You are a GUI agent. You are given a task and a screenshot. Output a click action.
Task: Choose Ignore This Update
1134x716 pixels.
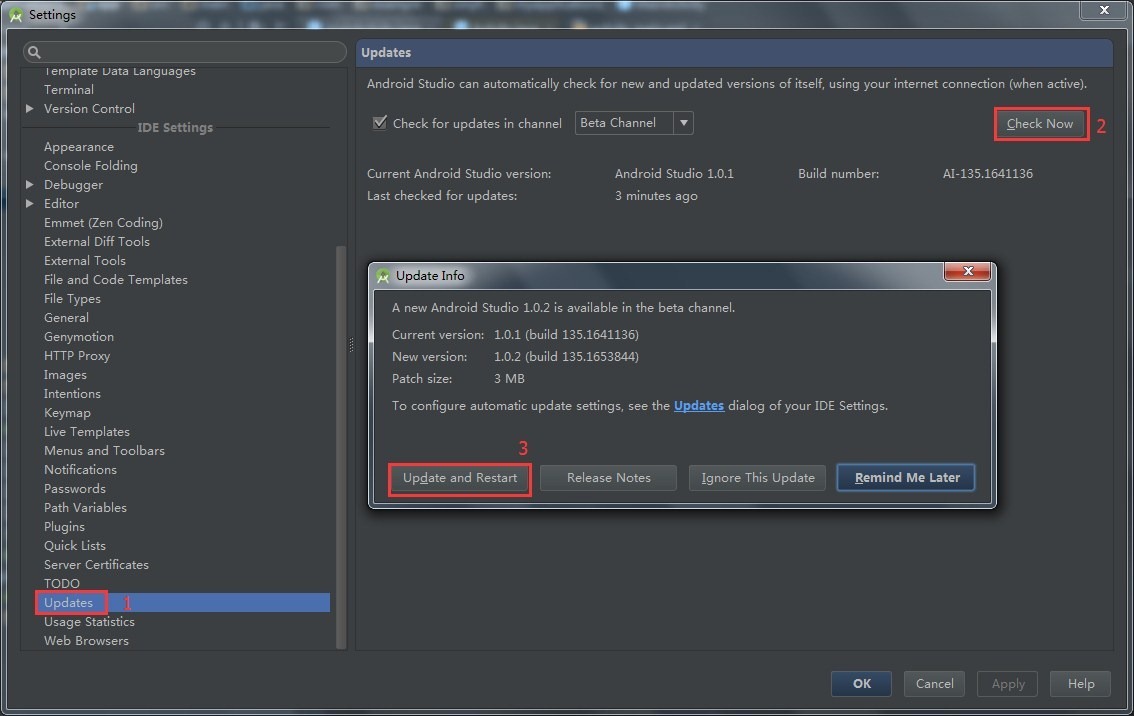(758, 478)
